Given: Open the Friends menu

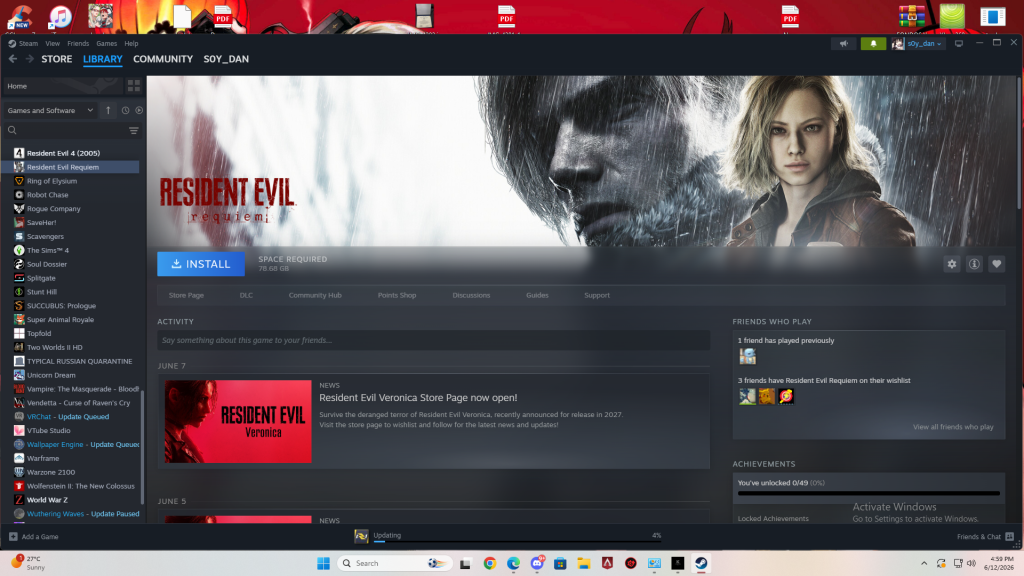Looking at the screenshot, I should click(x=78, y=44).
